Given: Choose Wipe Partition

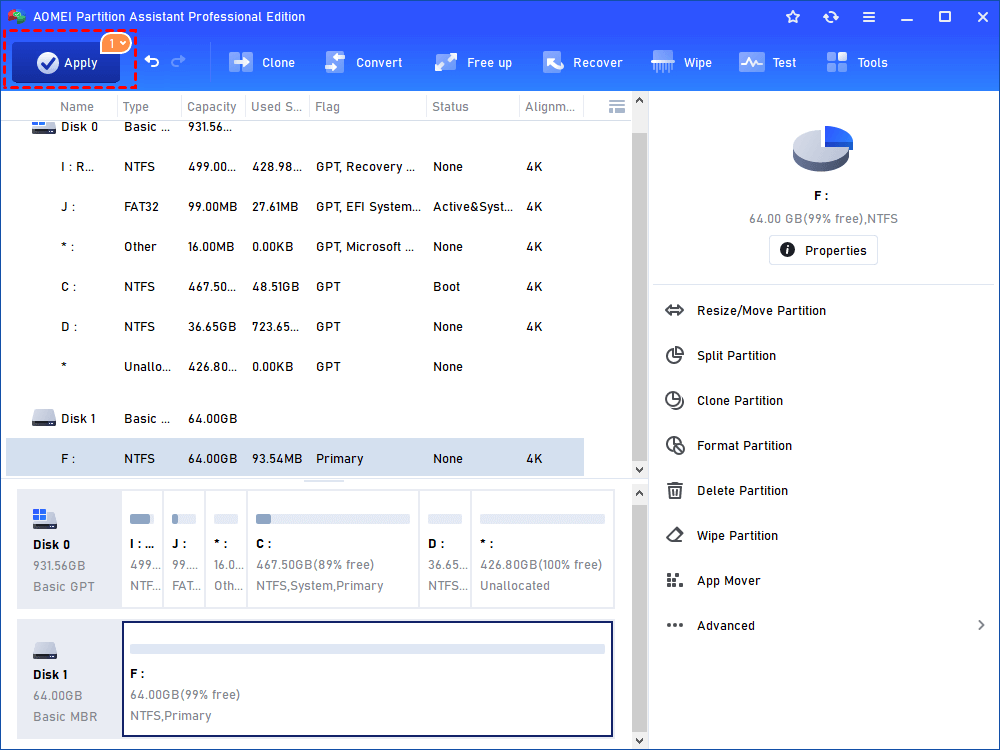Looking at the screenshot, I should point(737,536).
